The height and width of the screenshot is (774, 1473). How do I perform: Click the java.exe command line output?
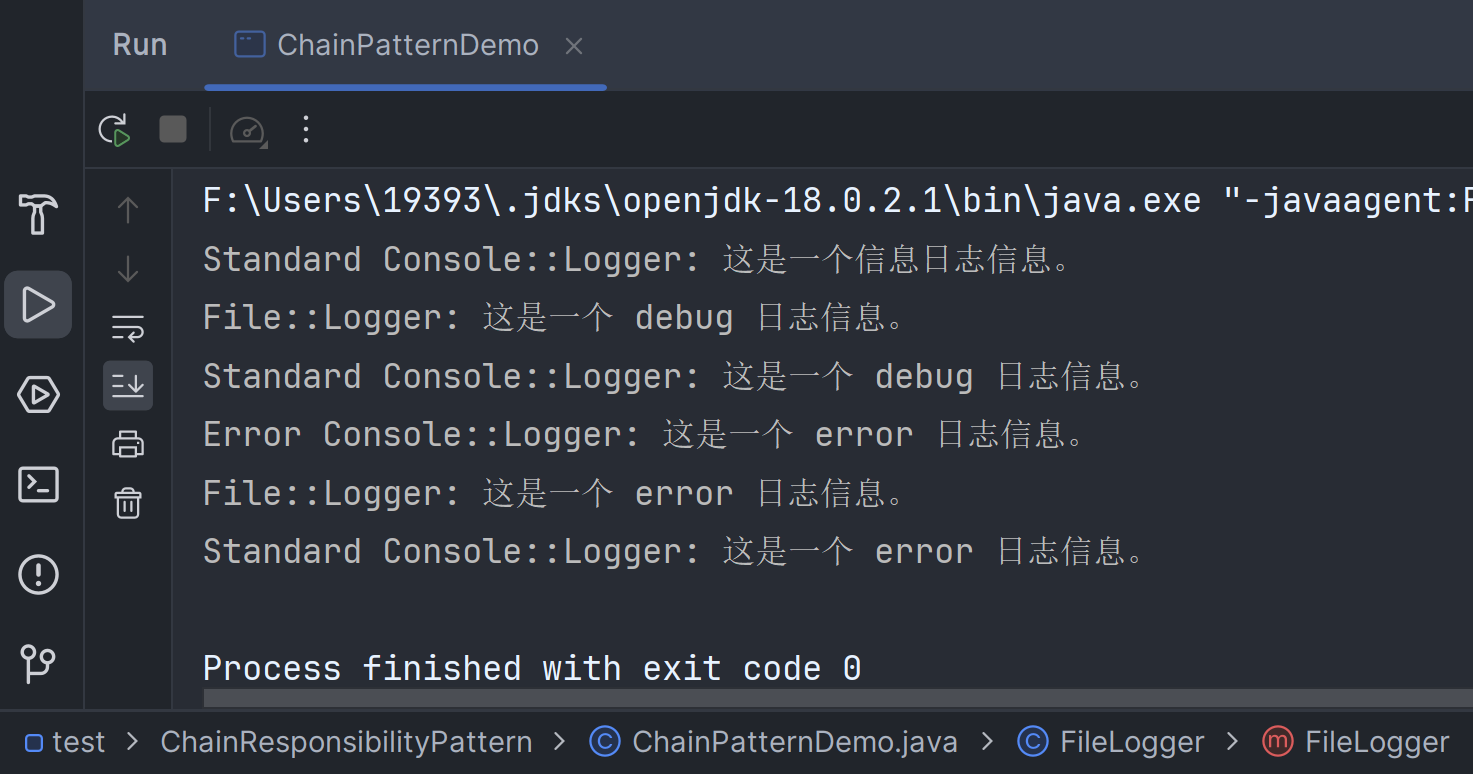coord(837,201)
